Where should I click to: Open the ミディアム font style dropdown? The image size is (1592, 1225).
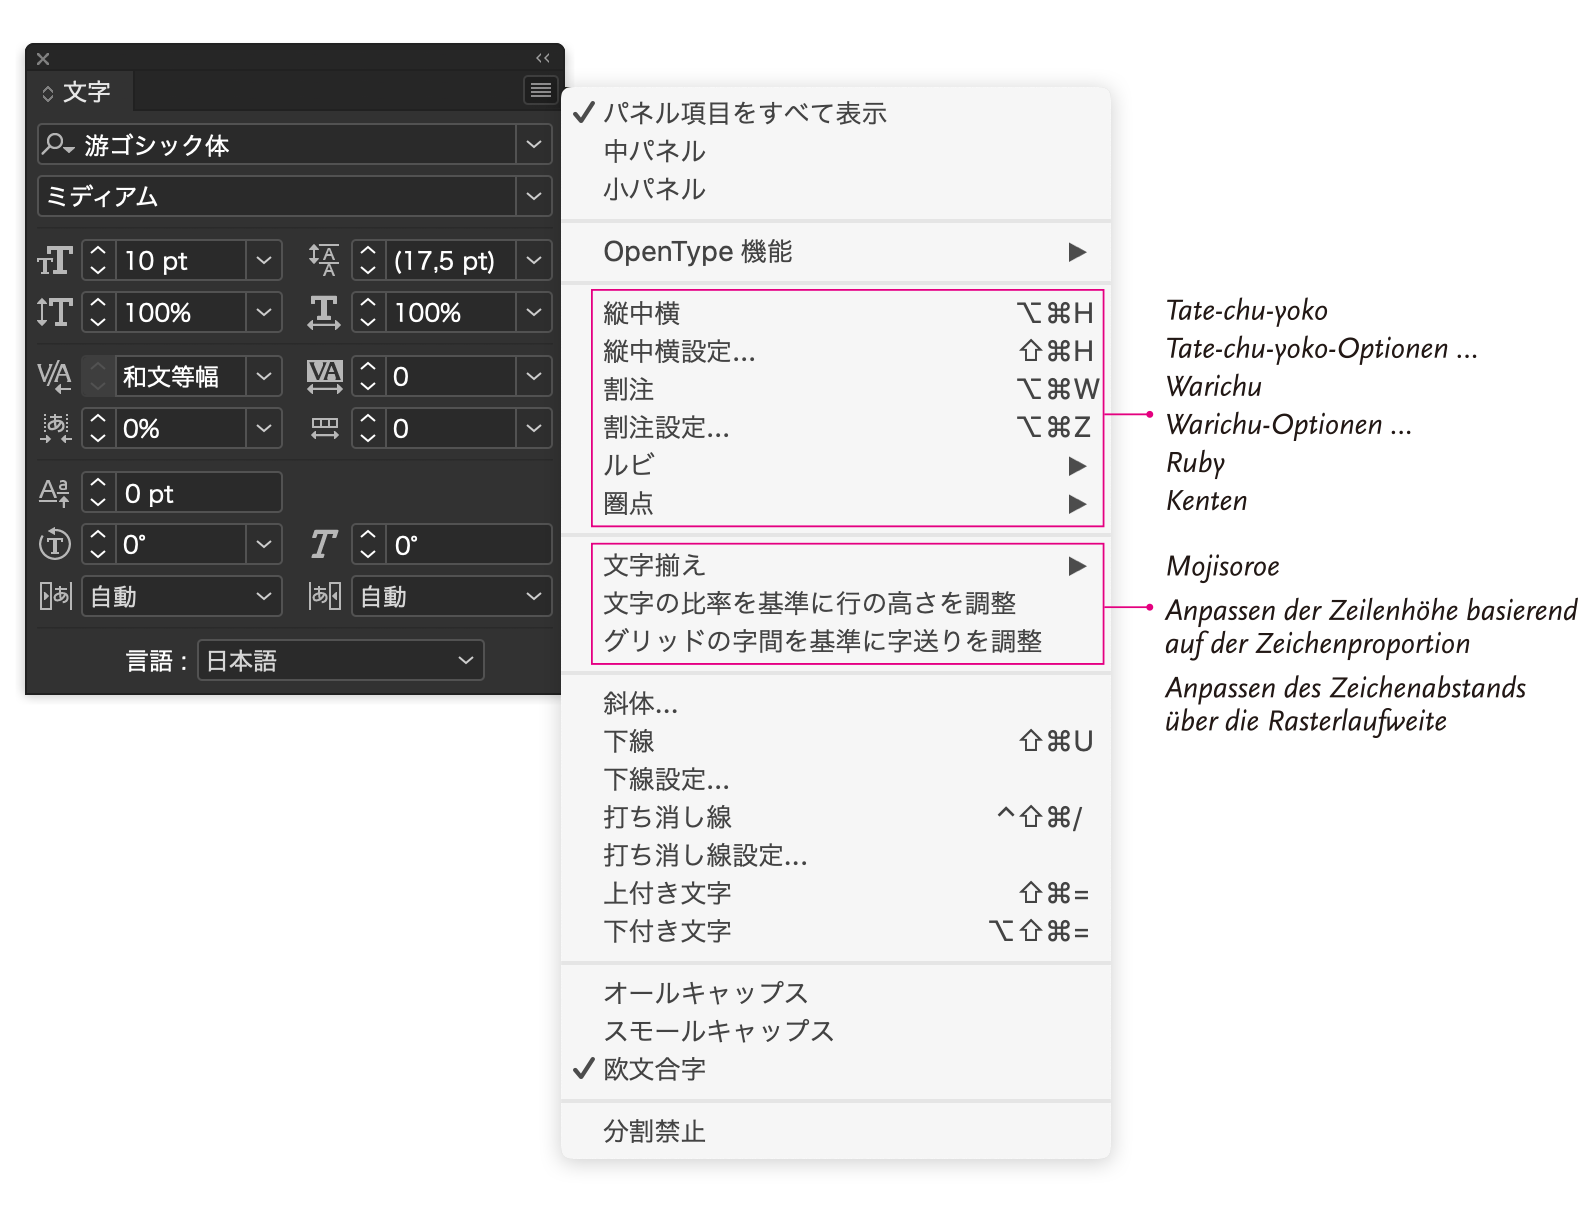534,197
